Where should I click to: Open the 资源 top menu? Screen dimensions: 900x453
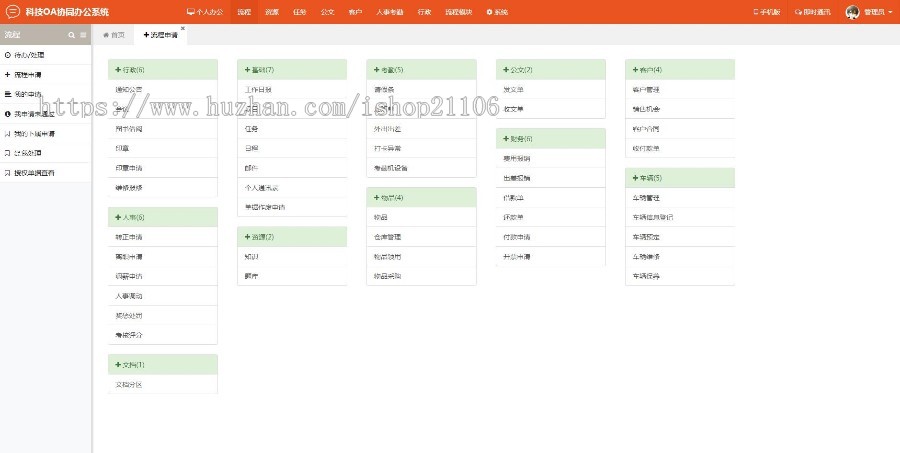[272, 11]
